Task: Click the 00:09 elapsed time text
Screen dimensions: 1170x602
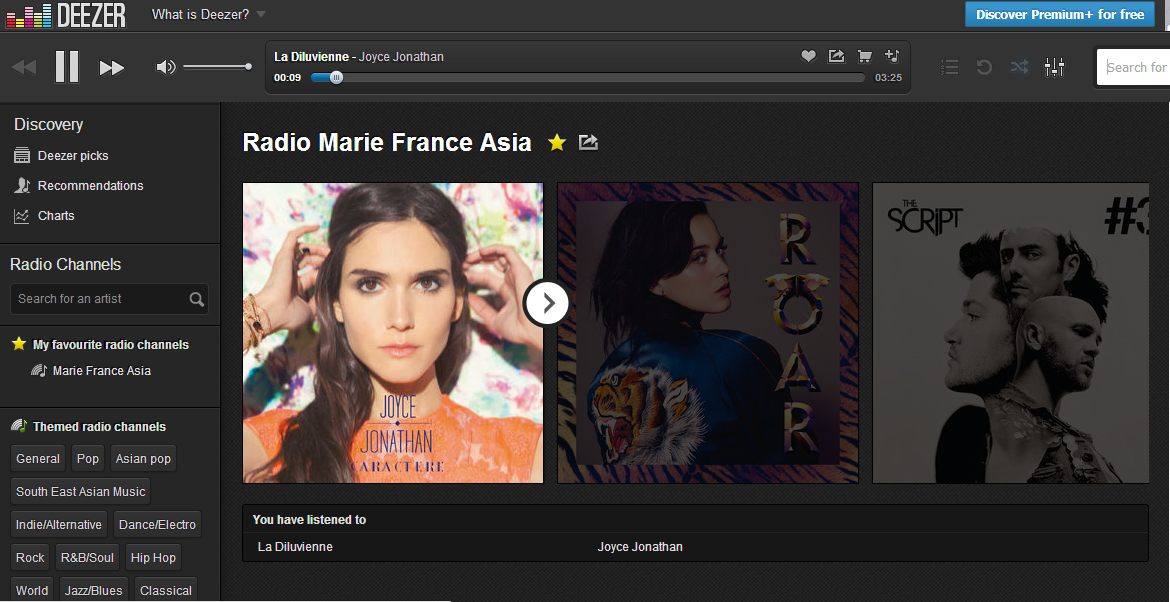Action: (x=287, y=78)
